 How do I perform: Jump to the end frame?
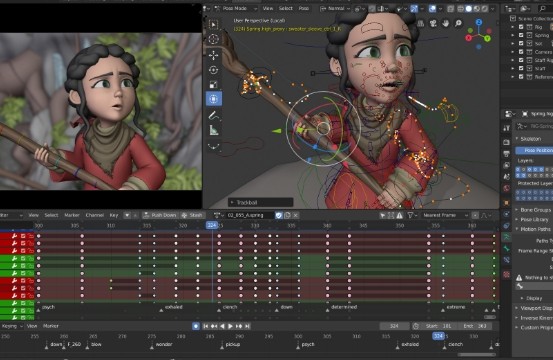248,326
